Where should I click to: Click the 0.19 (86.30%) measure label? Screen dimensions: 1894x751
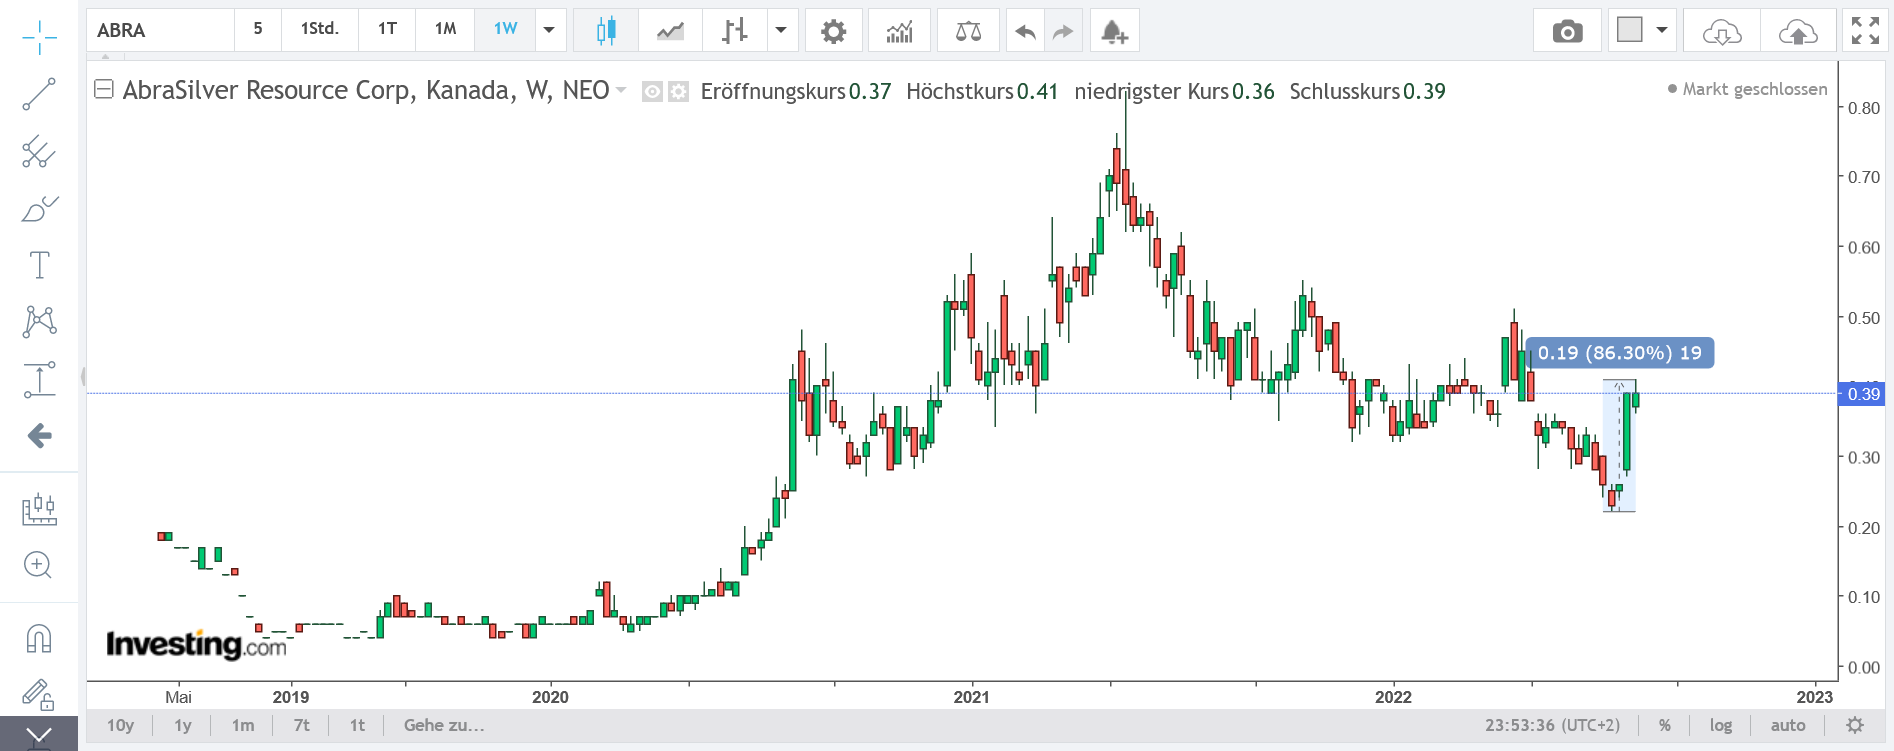point(1620,353)
